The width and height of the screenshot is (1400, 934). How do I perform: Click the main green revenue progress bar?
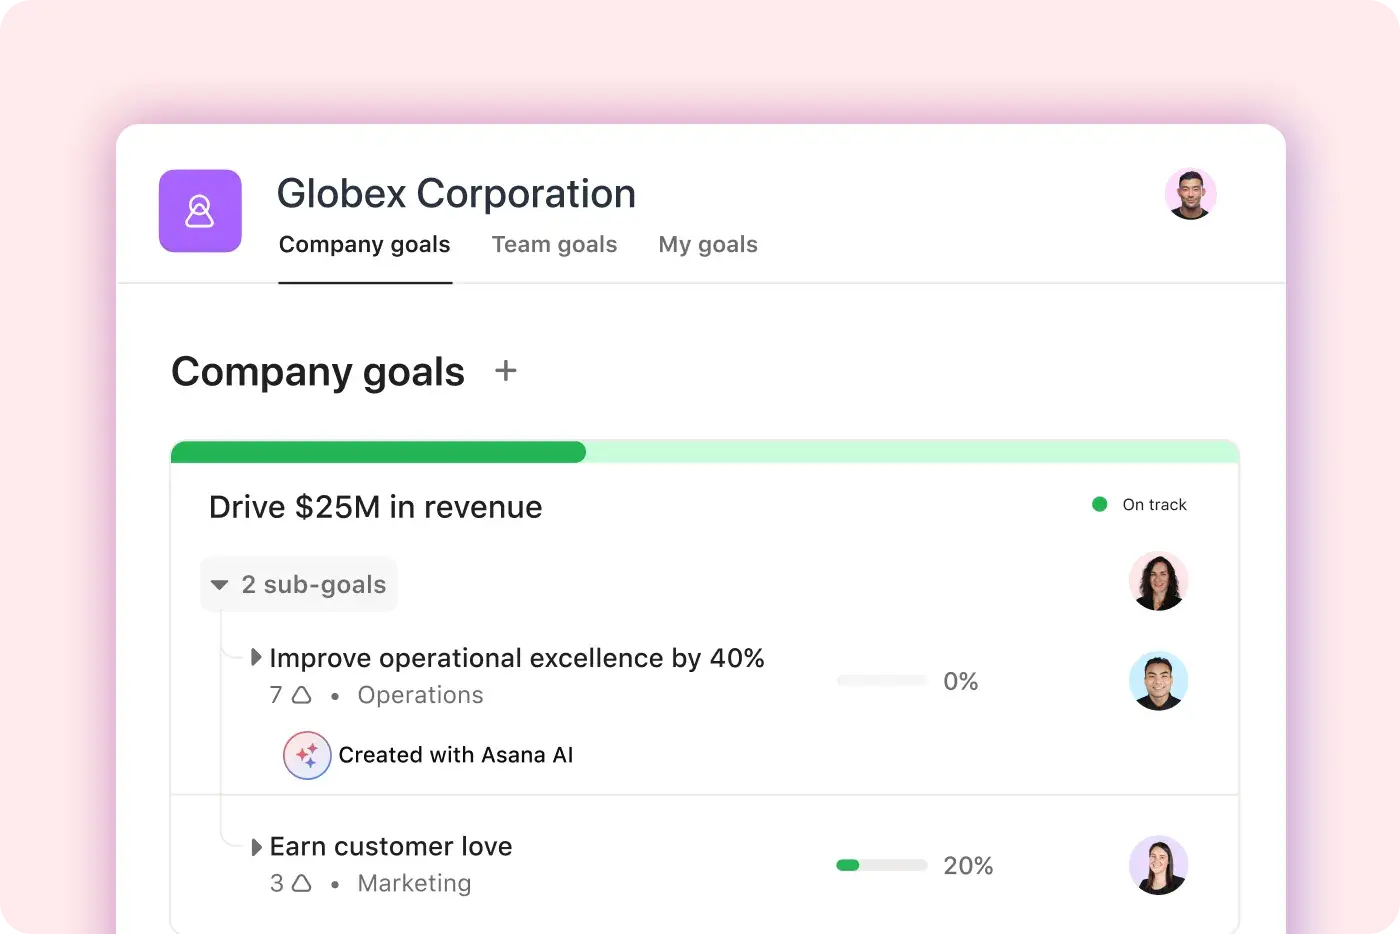coord(705,452)
